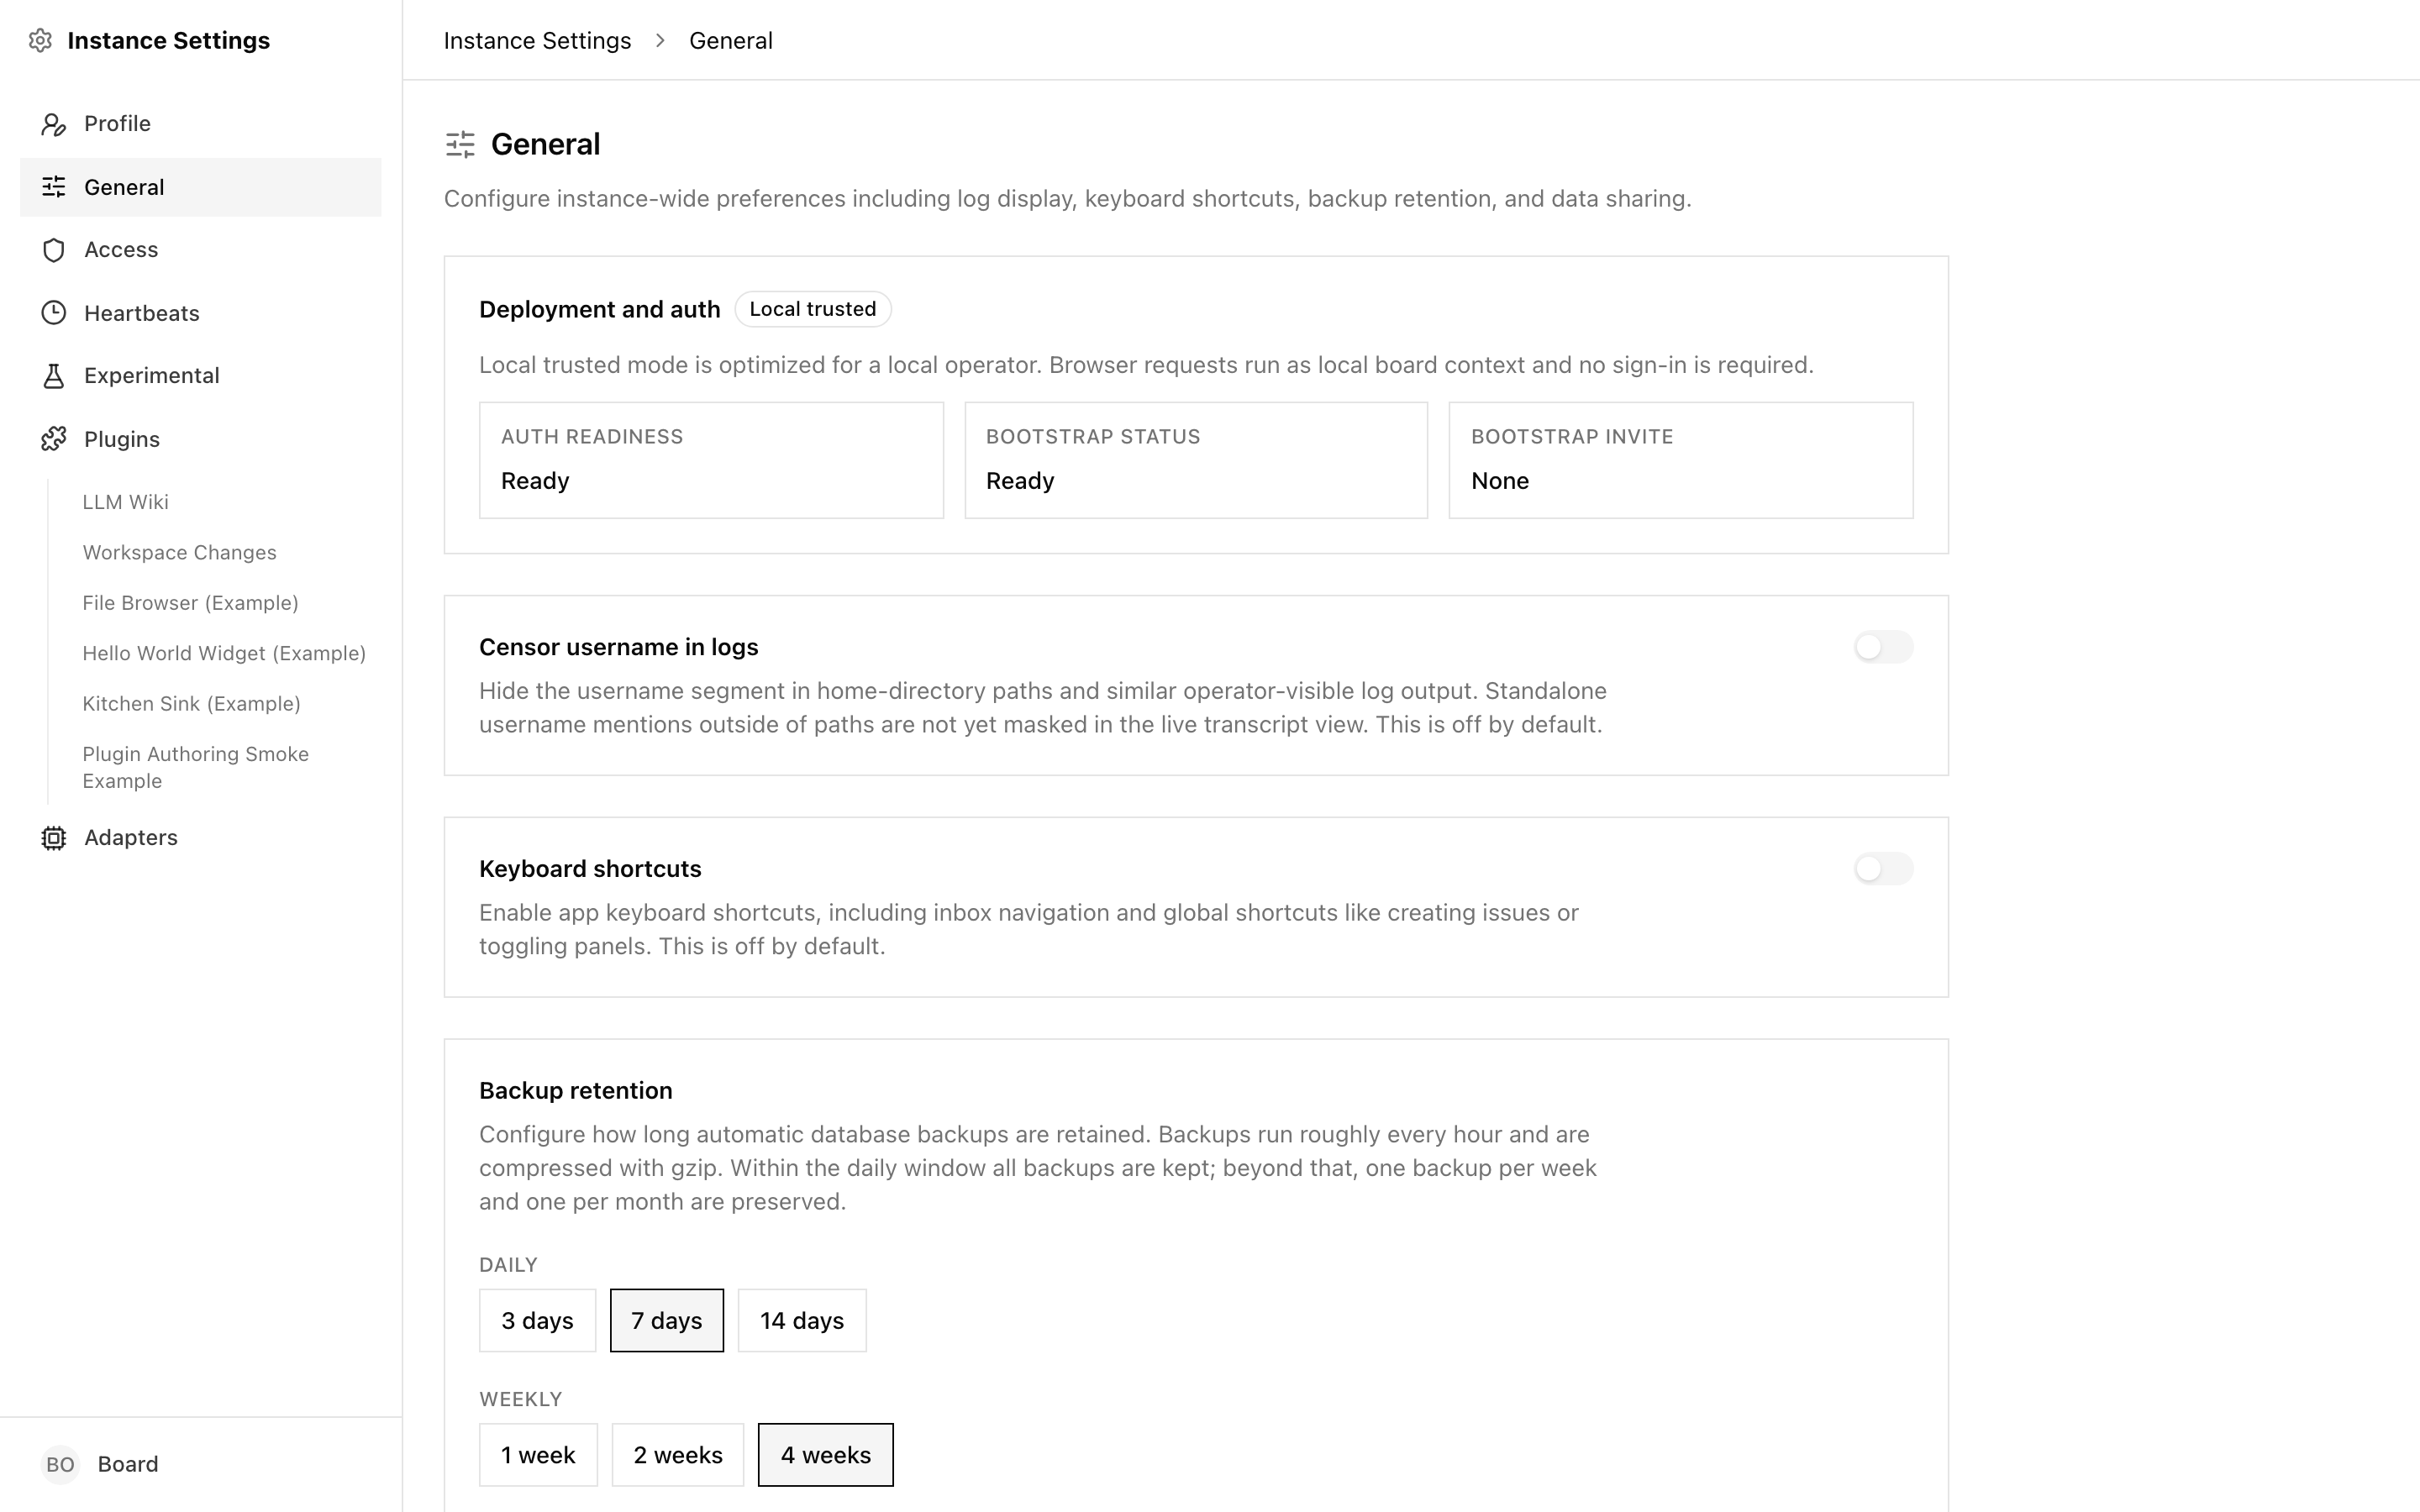Click the Local trusted badge
The image size is (2420, 1512).
click(813, 309)
